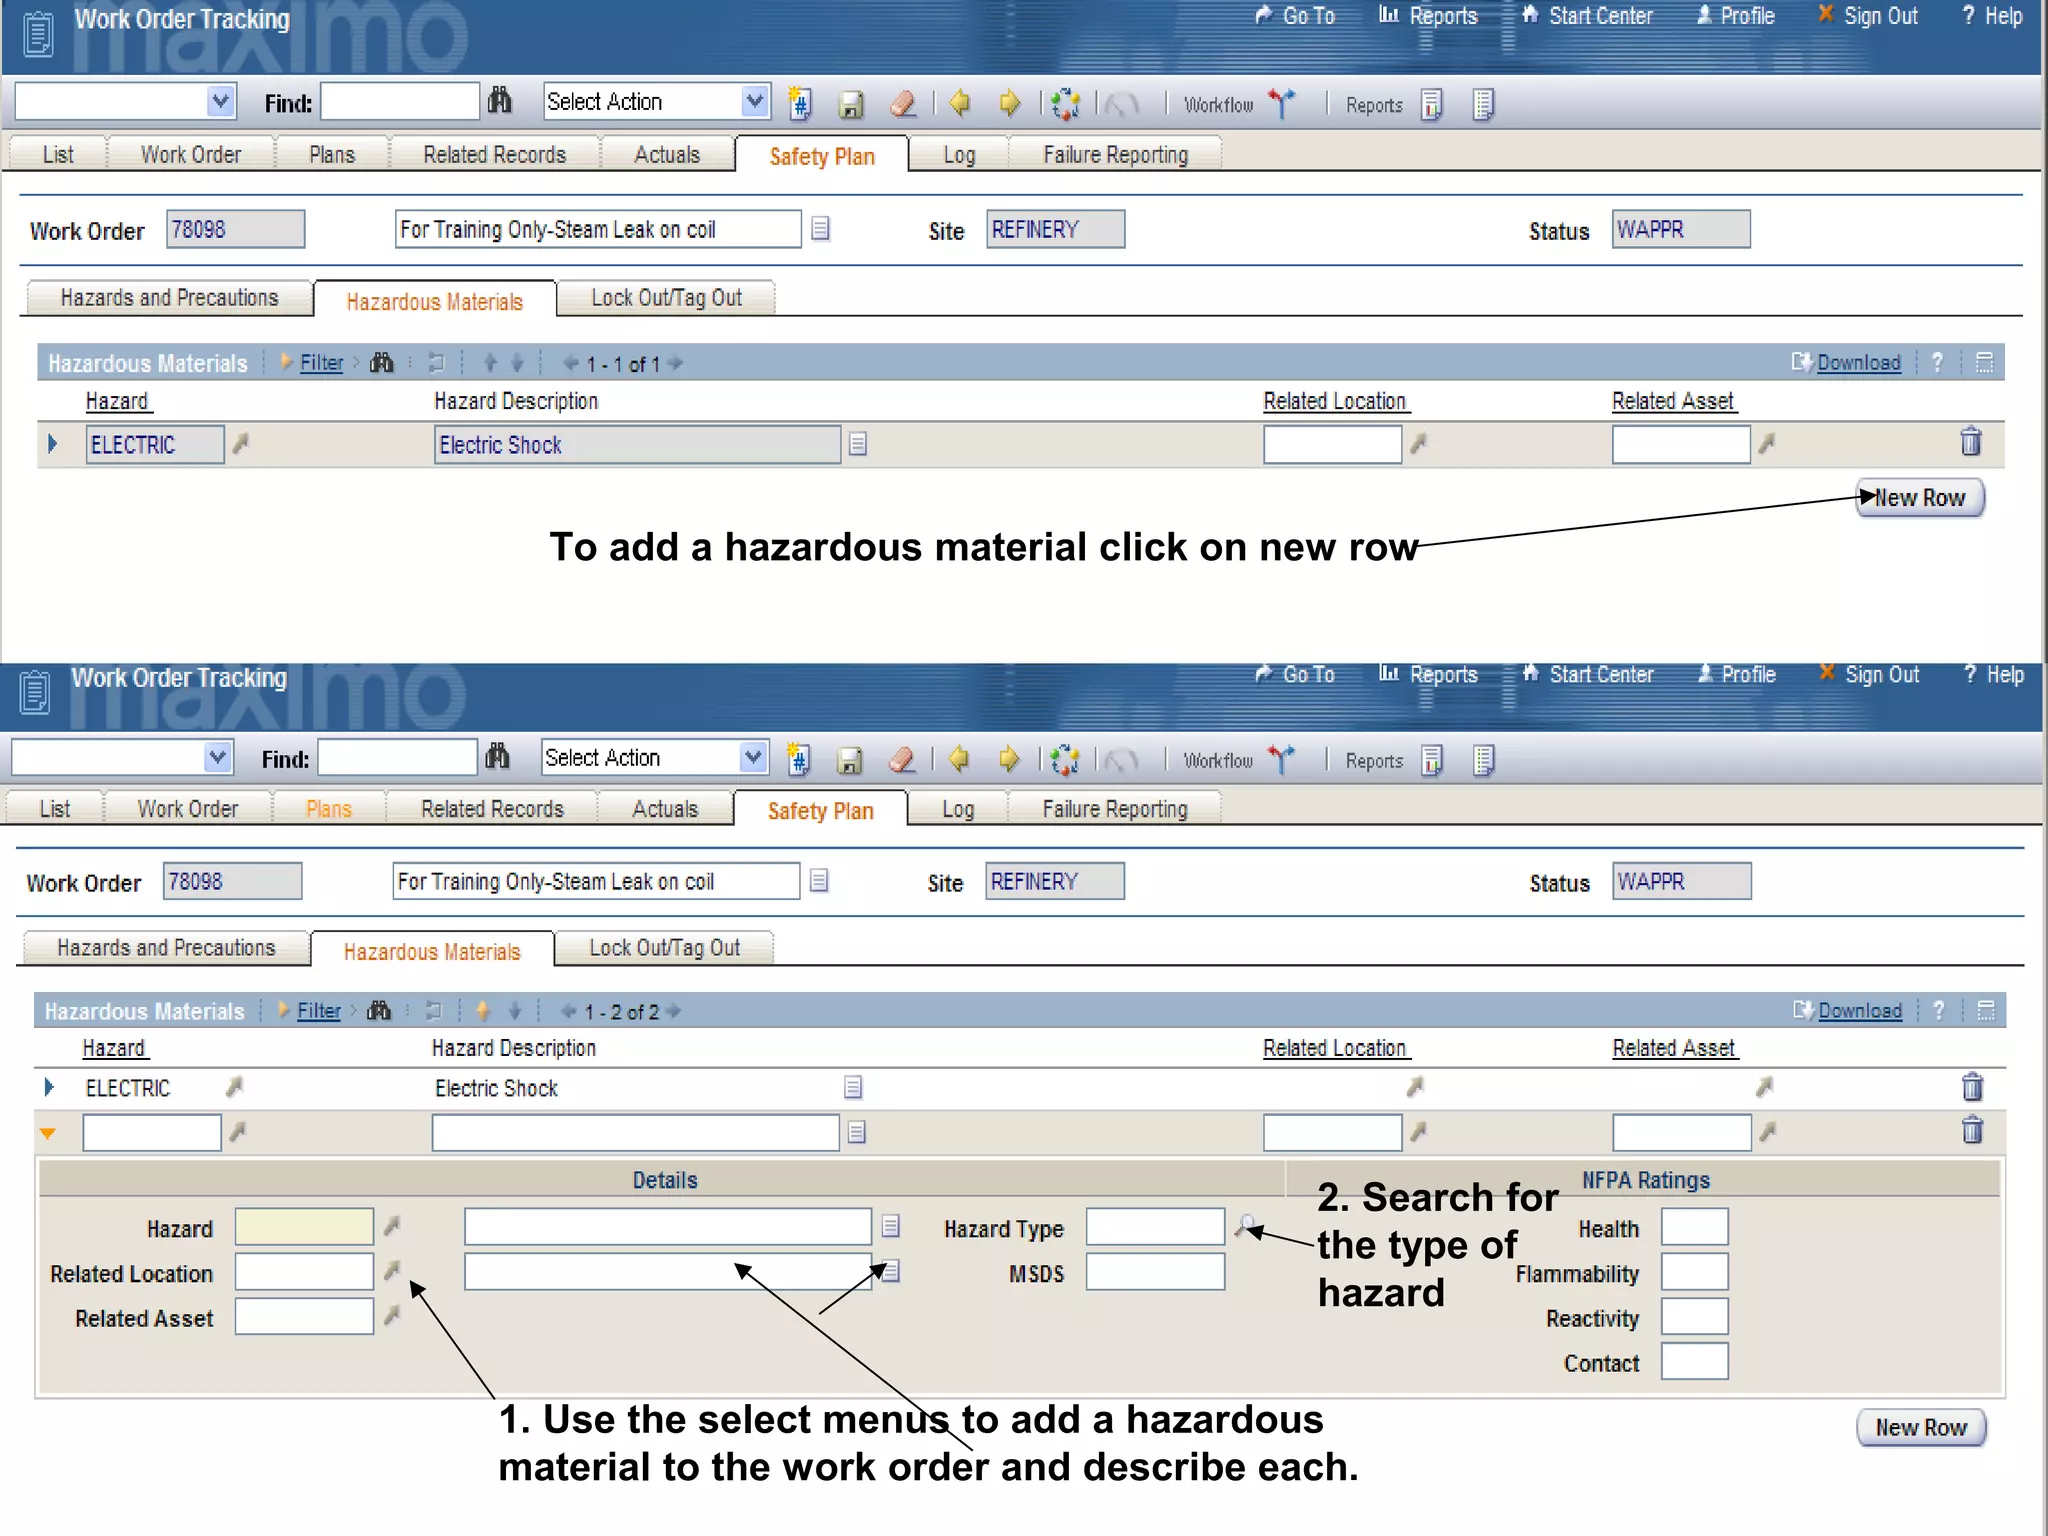
Task: Click Help in upper window header
Action: pos(1992,15)
